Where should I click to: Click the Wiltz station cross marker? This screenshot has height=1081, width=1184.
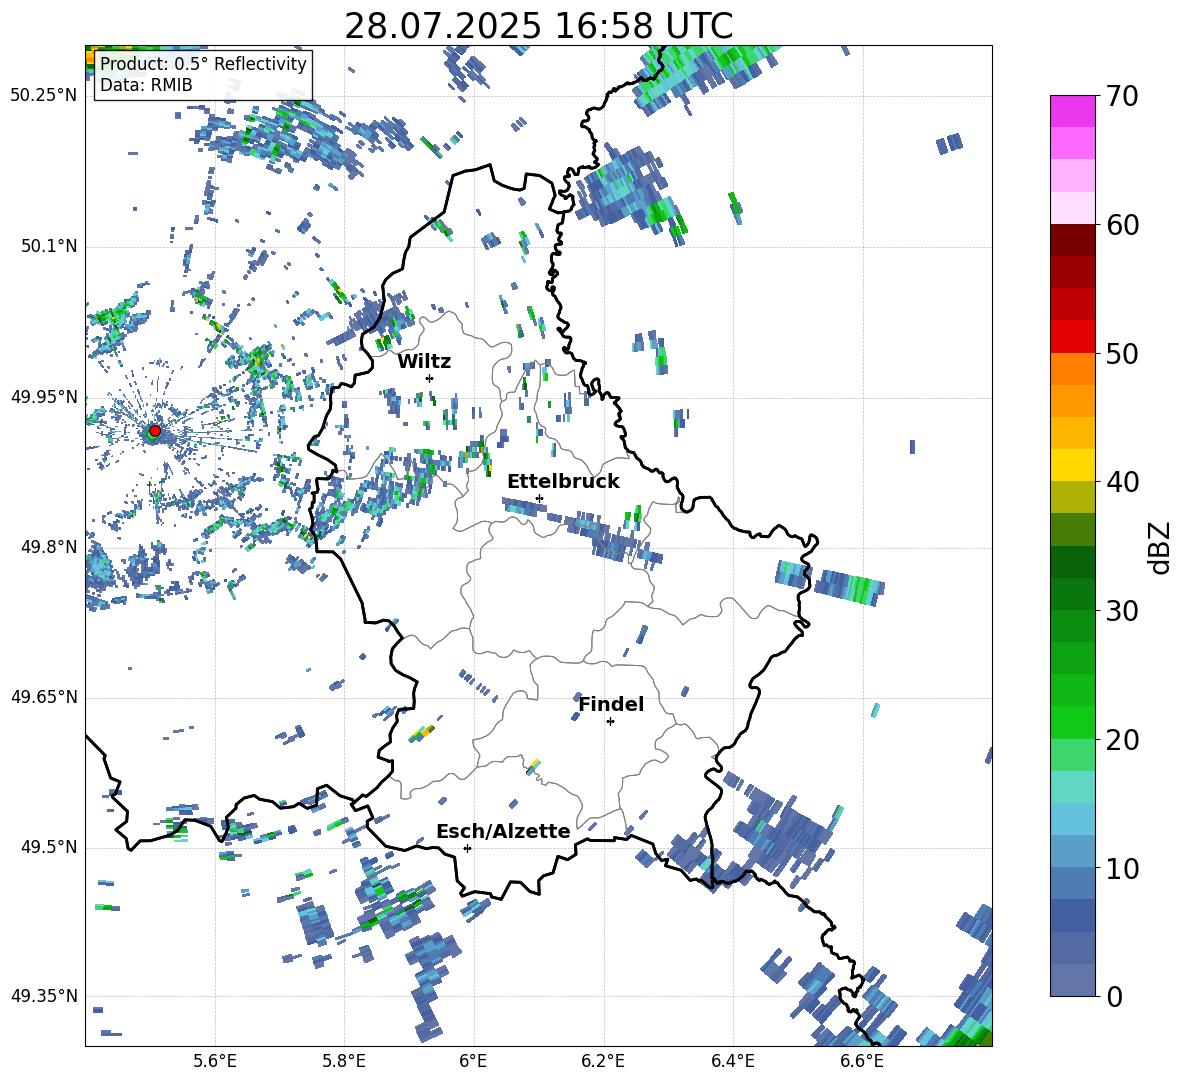point(430,378)
